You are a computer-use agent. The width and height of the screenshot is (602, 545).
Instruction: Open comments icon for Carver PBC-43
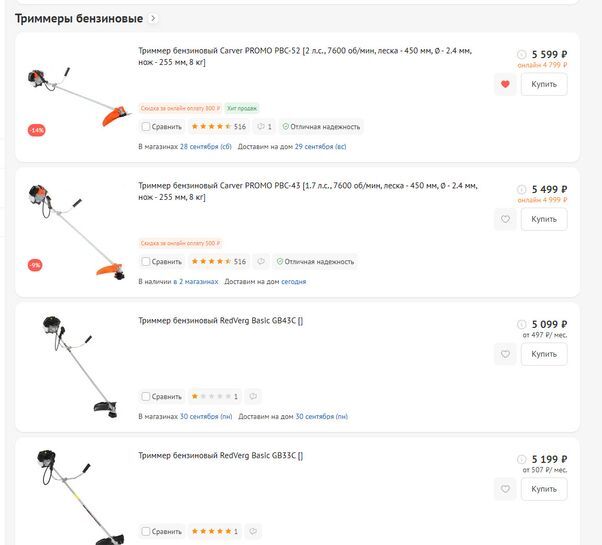(x=261, y=261)
